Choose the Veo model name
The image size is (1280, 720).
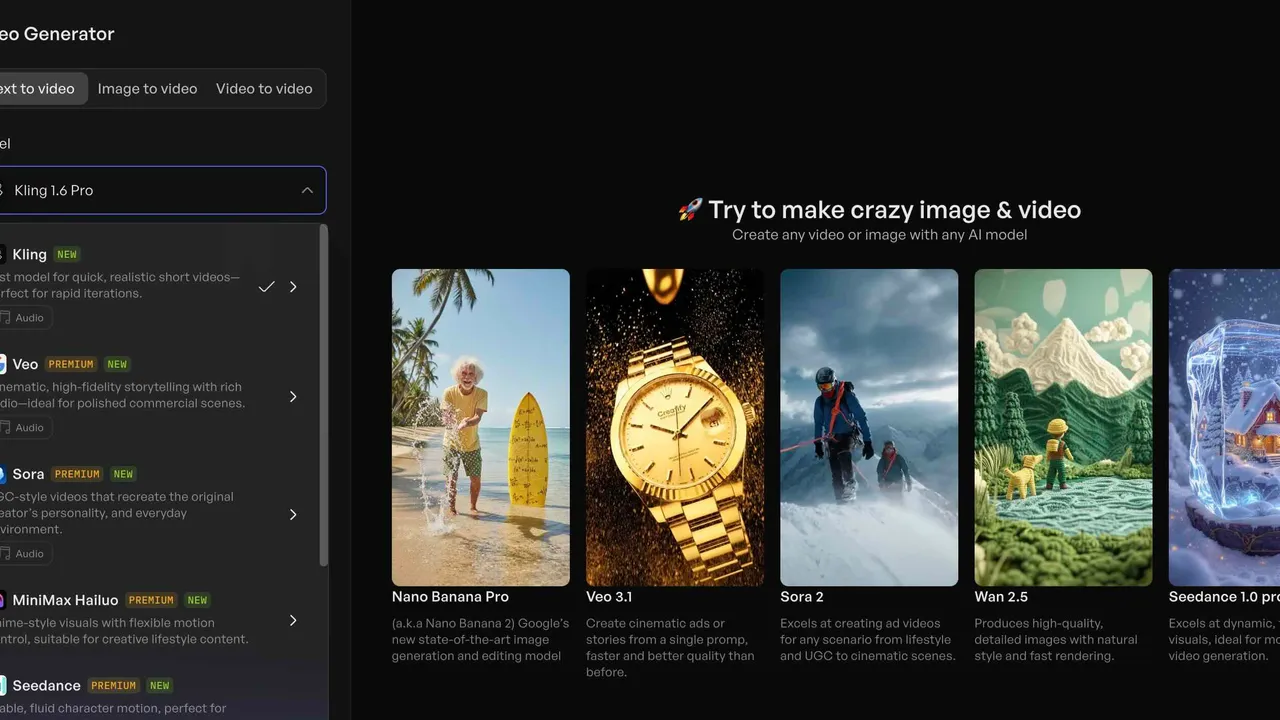(25, 364)
